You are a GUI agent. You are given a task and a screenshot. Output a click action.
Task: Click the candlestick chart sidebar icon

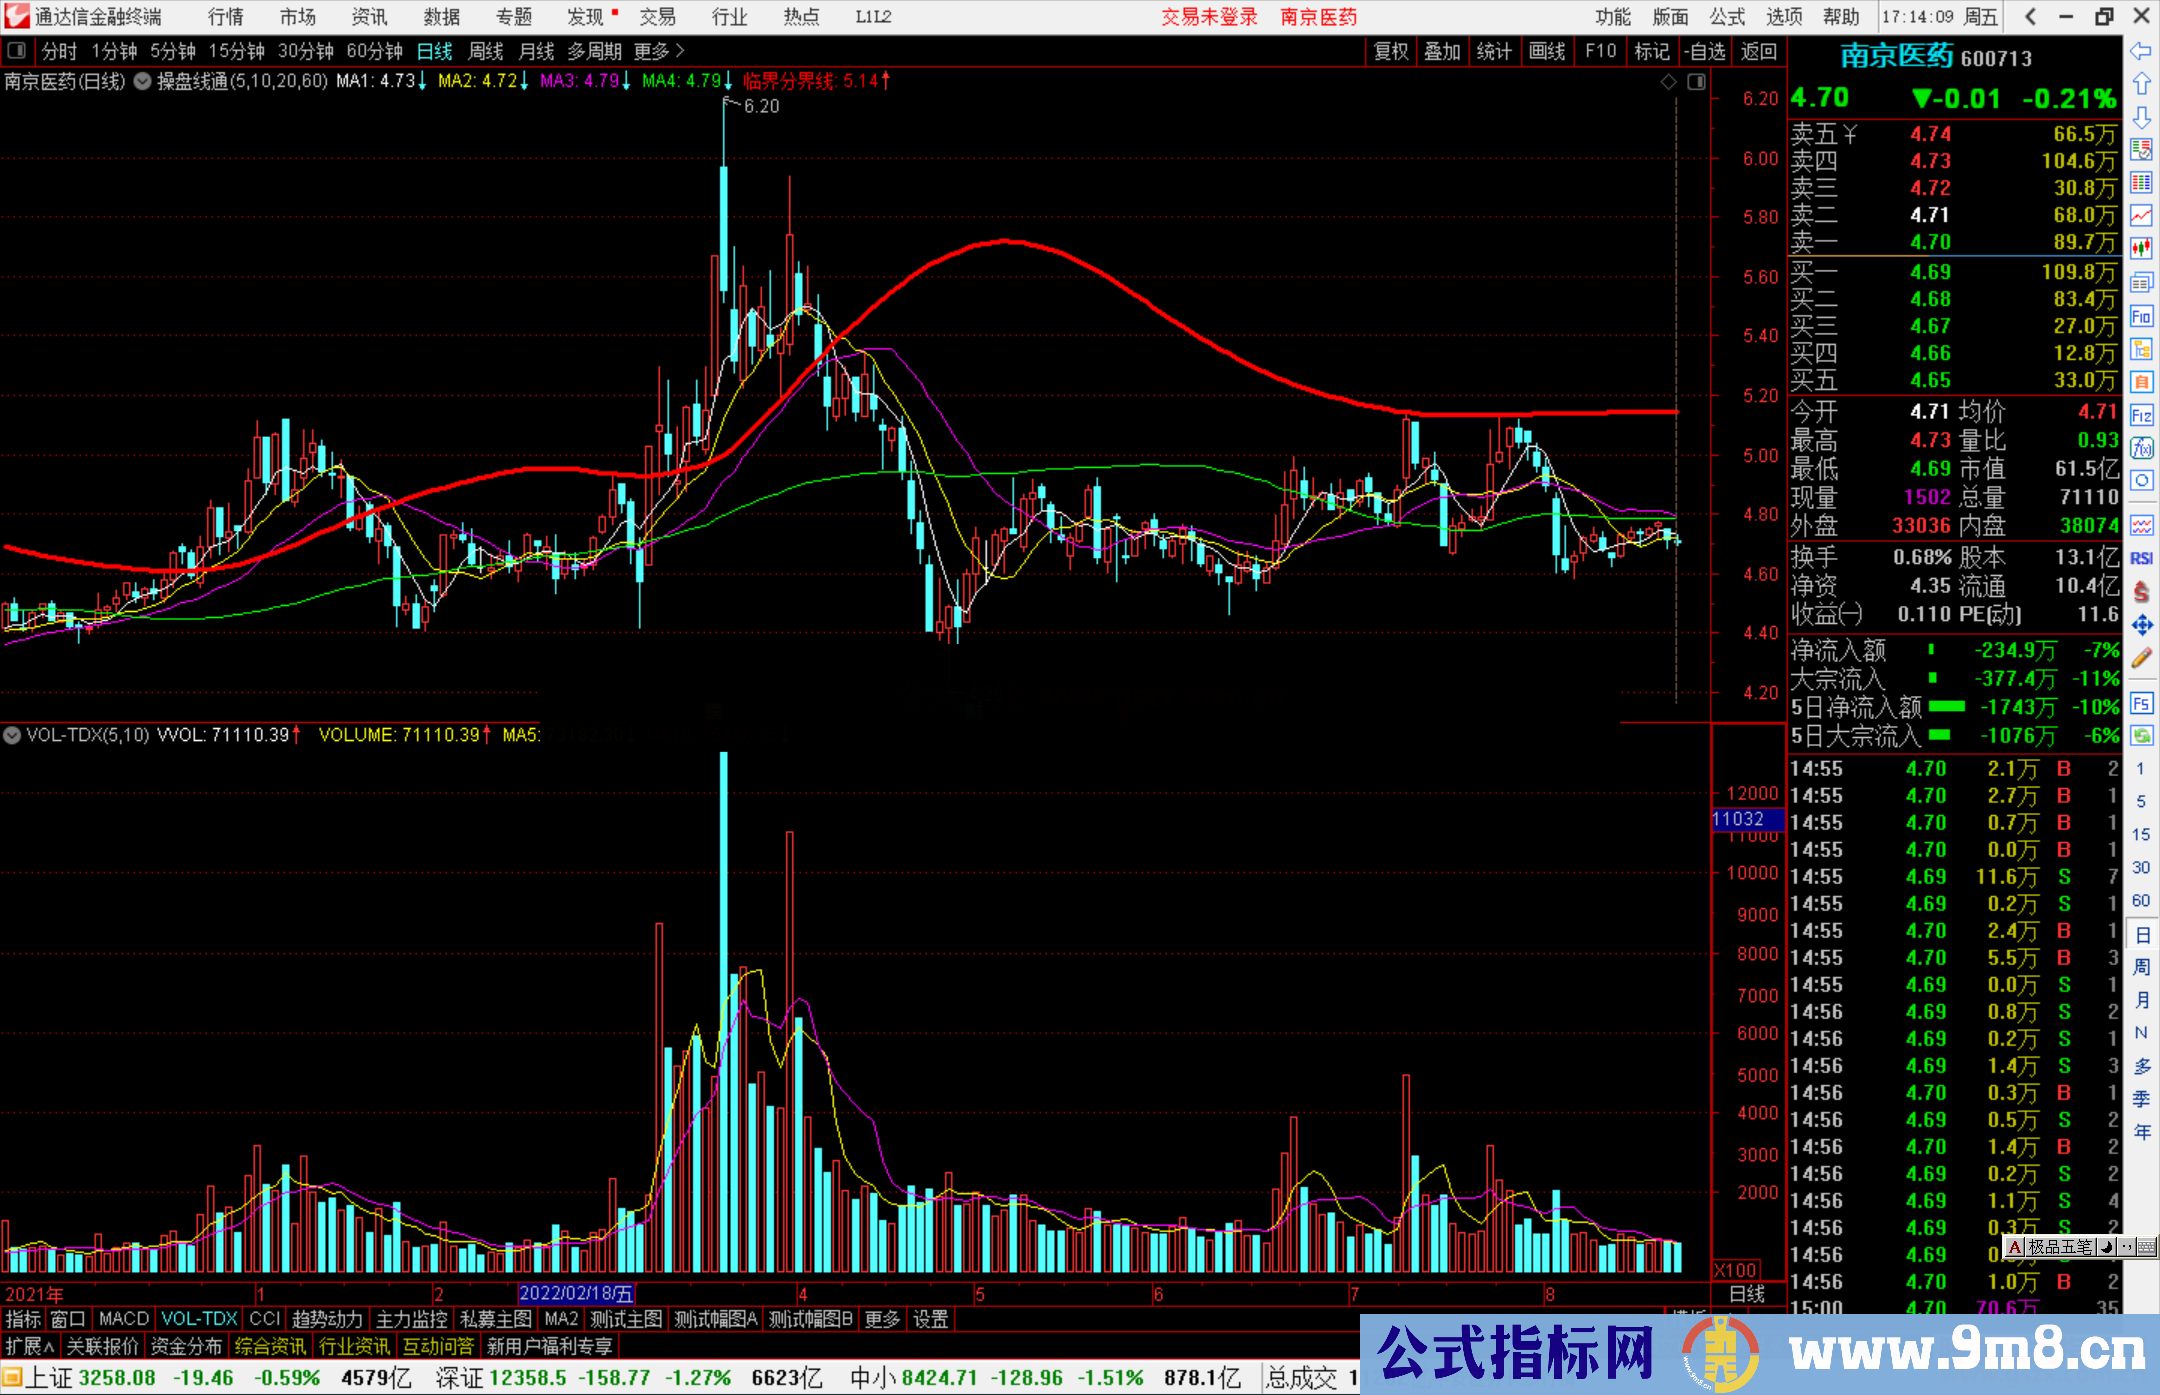point(2141,248)
